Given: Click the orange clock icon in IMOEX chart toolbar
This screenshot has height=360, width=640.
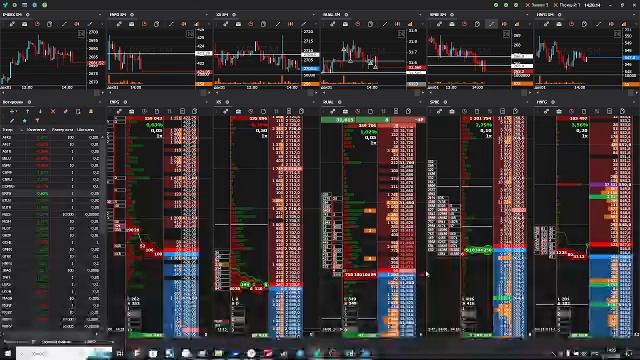Looking at the screenshot, I should 37,24.
